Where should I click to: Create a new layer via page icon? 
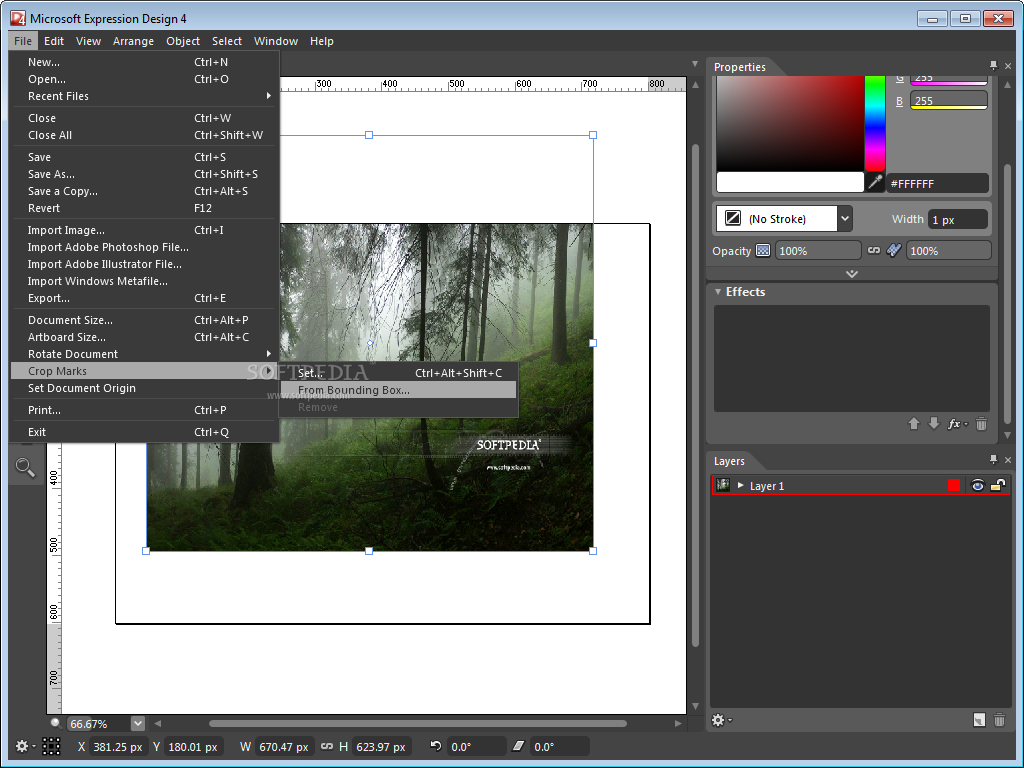click(x=979, y=720)
